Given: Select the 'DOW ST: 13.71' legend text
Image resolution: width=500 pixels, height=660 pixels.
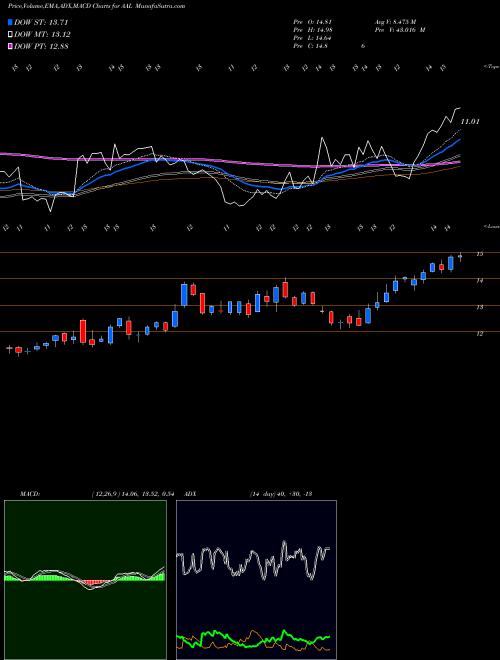Looking at the screenshot, I should pos(41,22).
